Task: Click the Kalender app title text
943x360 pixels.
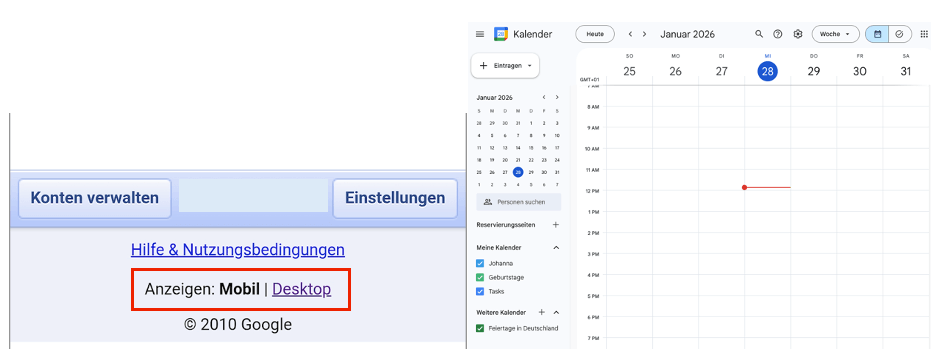Action: (532, 34)
